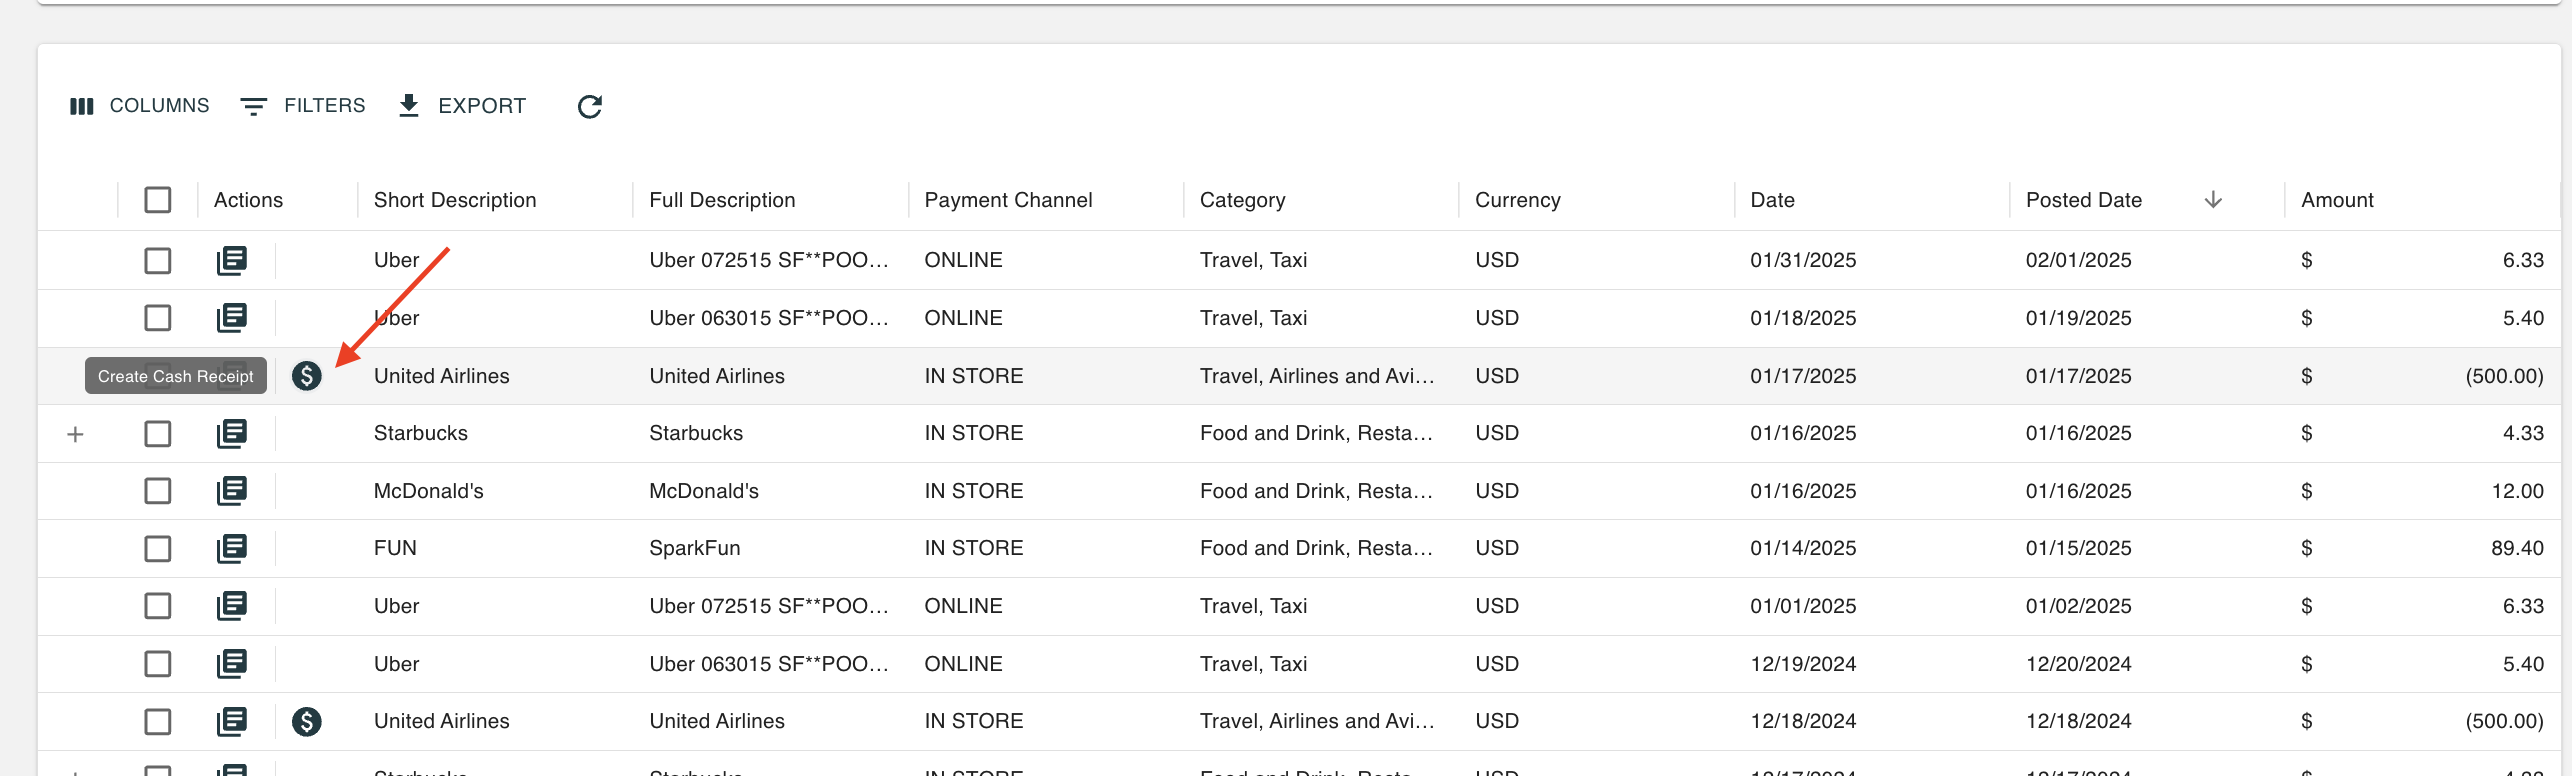Screen dimensions: 2572x776
Task: Select the Uber 01/01/2025 row checkbox
Action: click(158, 606)
